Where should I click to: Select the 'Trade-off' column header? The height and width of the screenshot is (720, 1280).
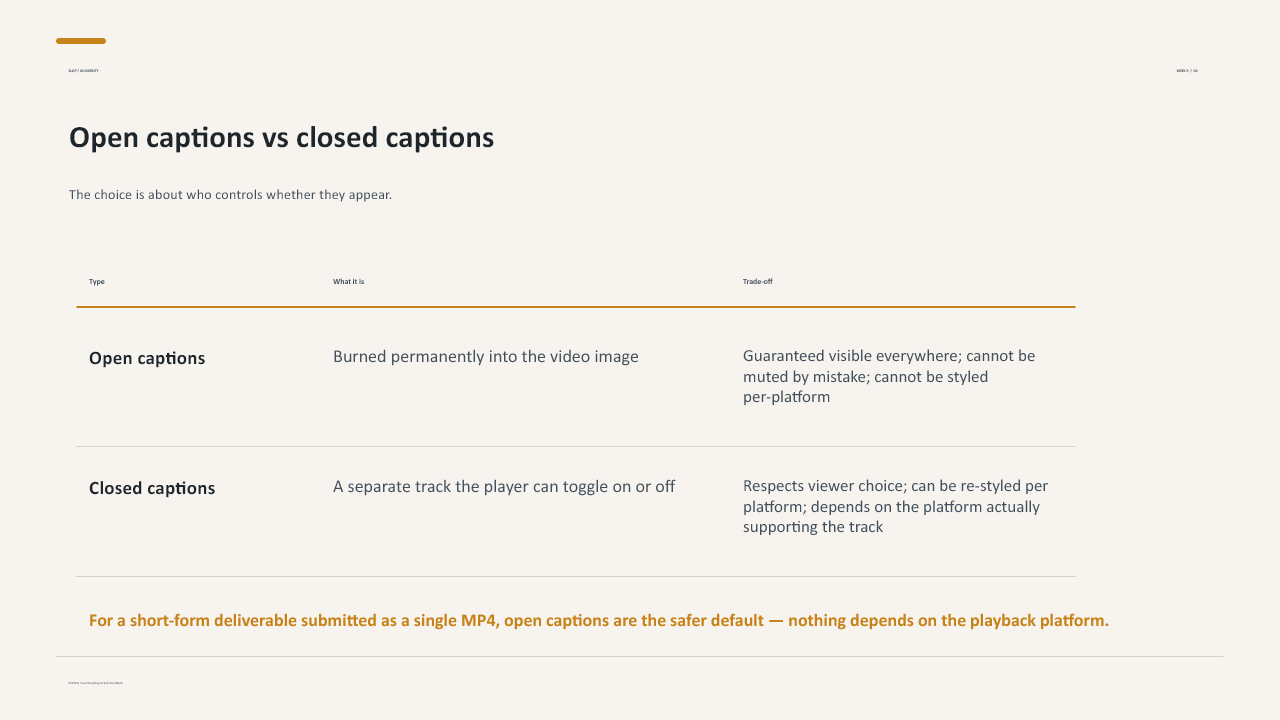coord(757,282)
